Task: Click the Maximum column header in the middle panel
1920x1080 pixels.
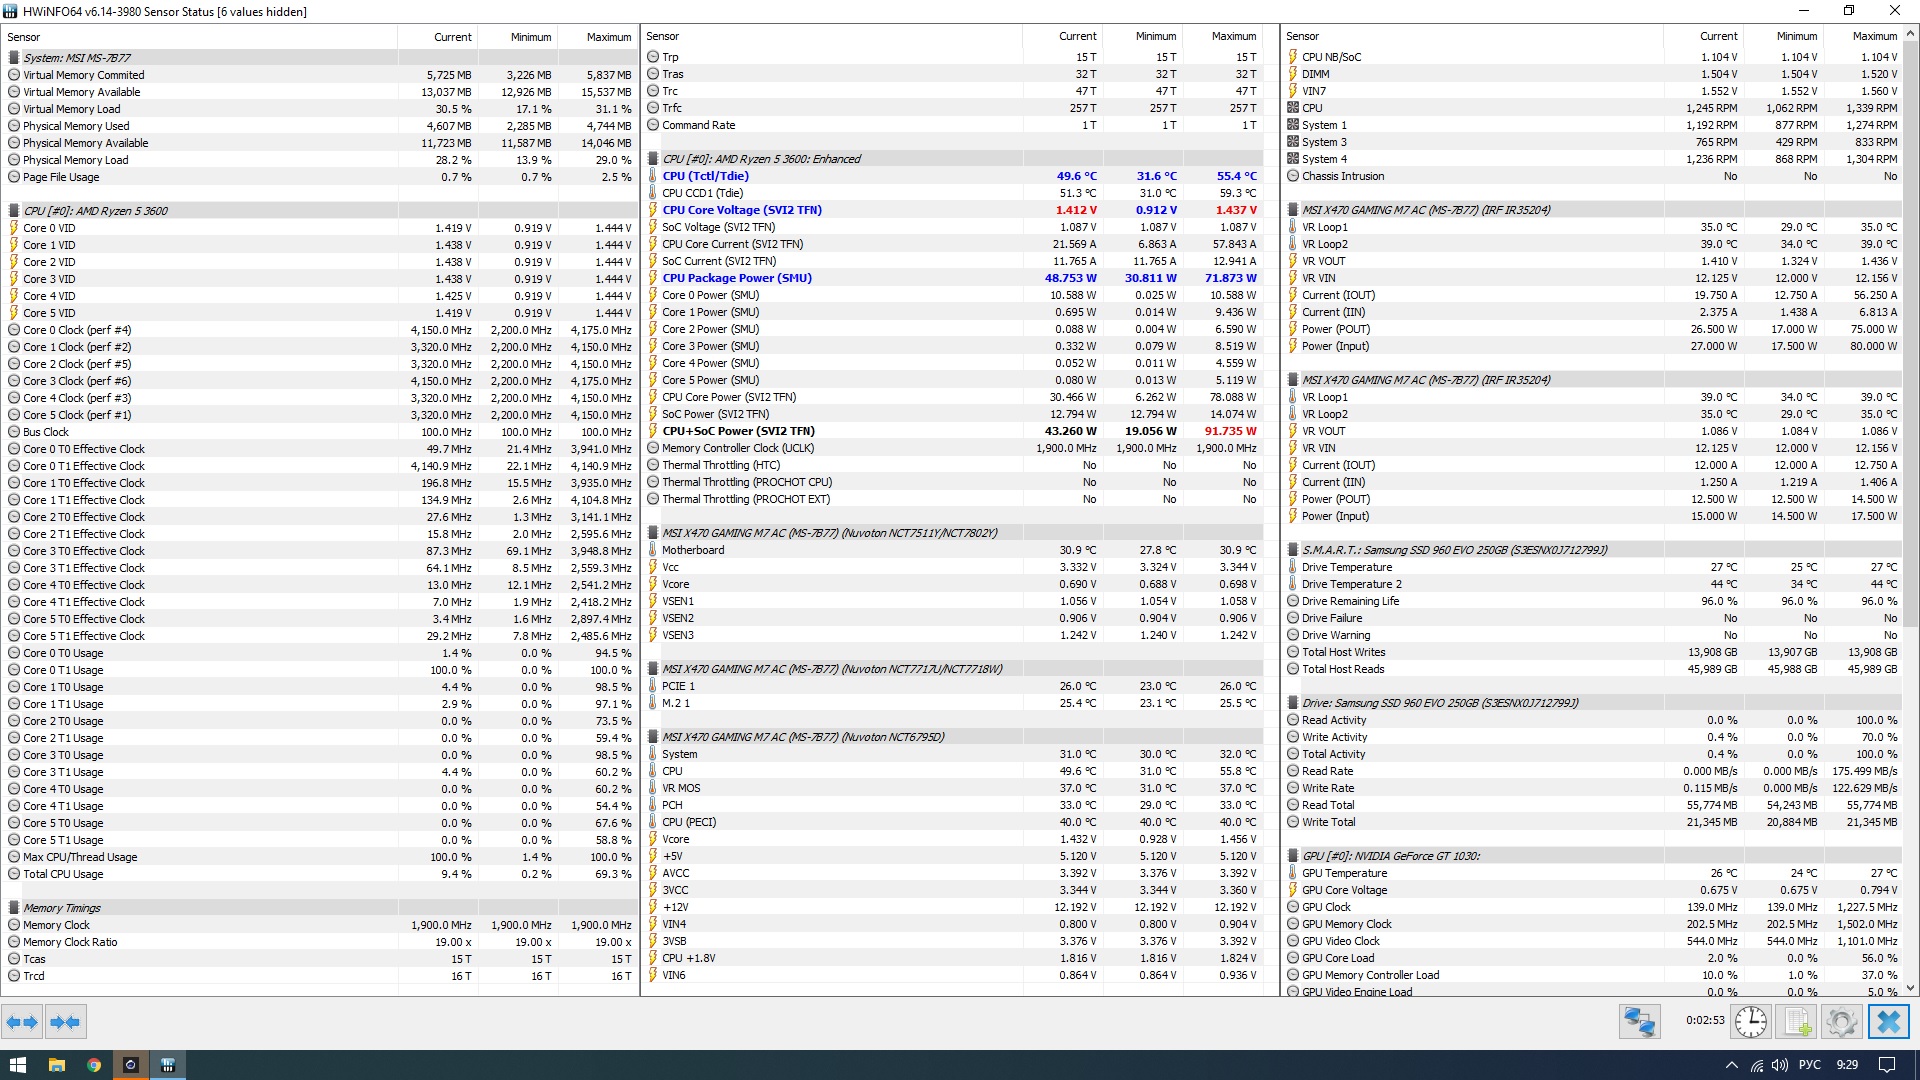Action: [1233, 36]
